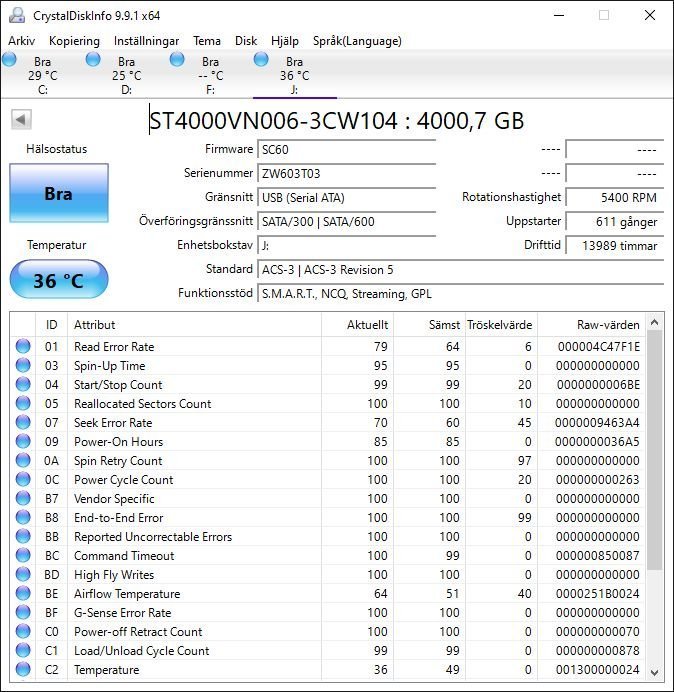The height and width of the screenshot is (692, 674).
Task: Click the status orb for Reallocated Sectors Count
Action: pos(23,403)
